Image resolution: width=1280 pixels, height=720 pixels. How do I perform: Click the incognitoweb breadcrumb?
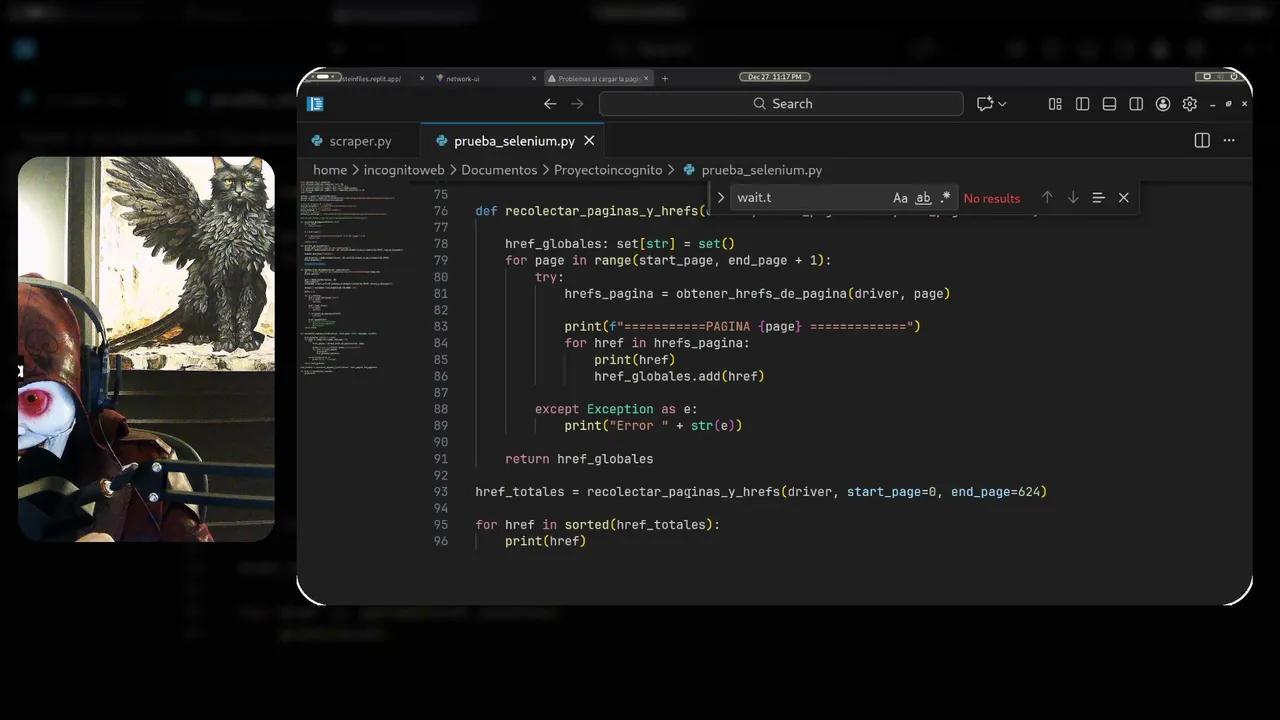[403, 170]
